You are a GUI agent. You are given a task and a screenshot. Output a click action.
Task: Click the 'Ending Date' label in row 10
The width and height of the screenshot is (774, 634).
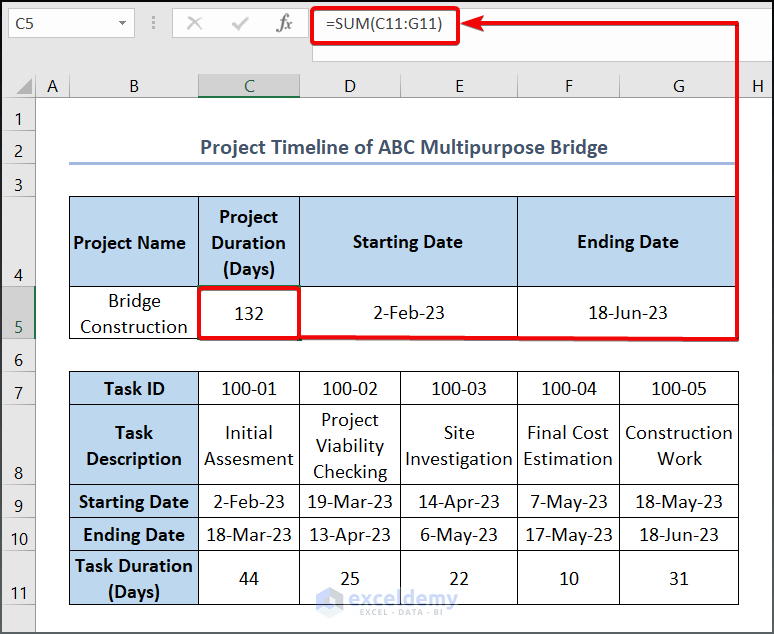click(x=134, y=534)
